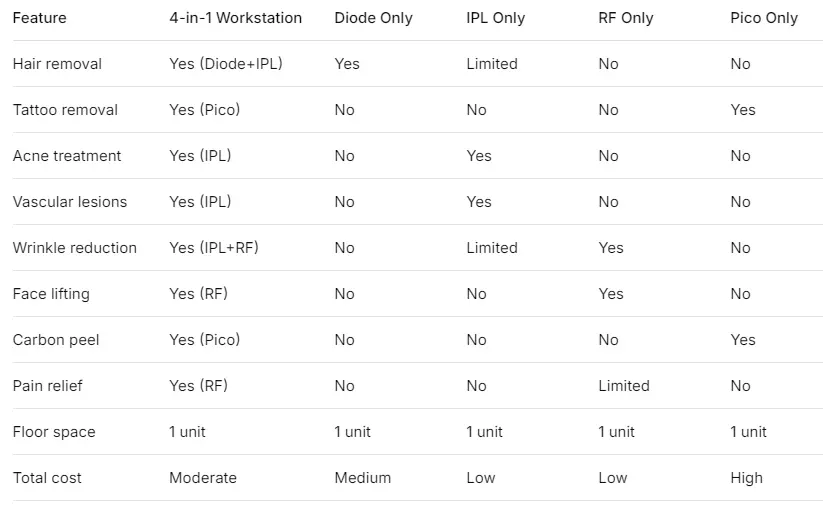Screen dimensions: 823x510
Task: Click the Diode Only column header
Action: click(373, 18)
